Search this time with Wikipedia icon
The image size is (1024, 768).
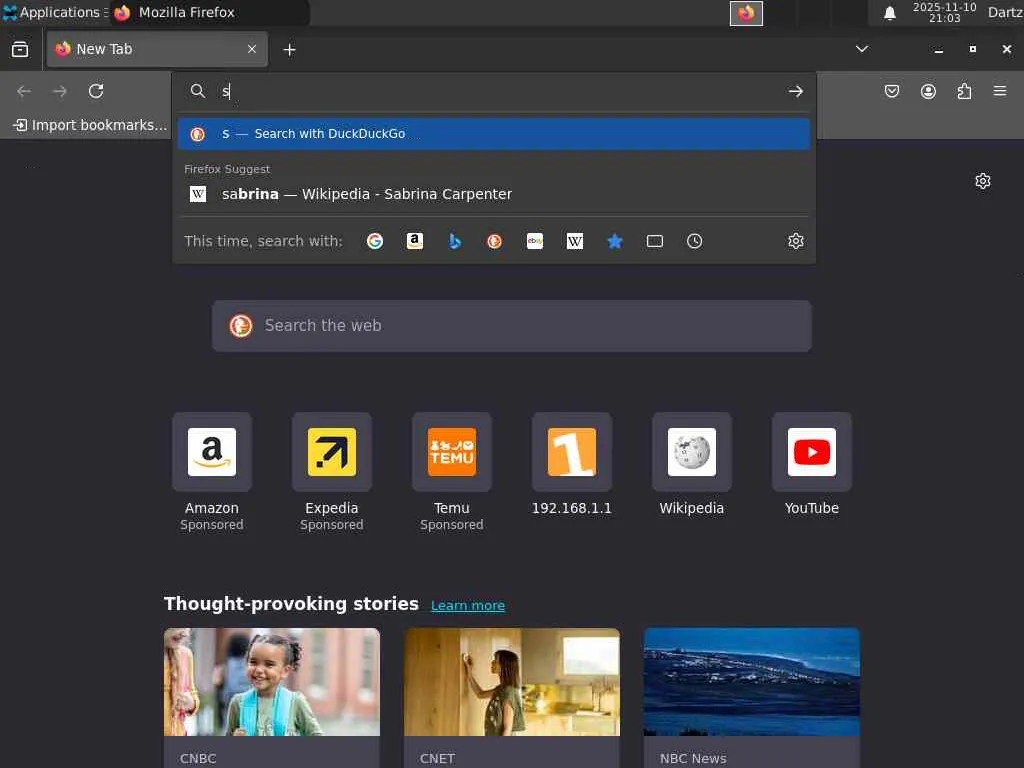point(575,241)
